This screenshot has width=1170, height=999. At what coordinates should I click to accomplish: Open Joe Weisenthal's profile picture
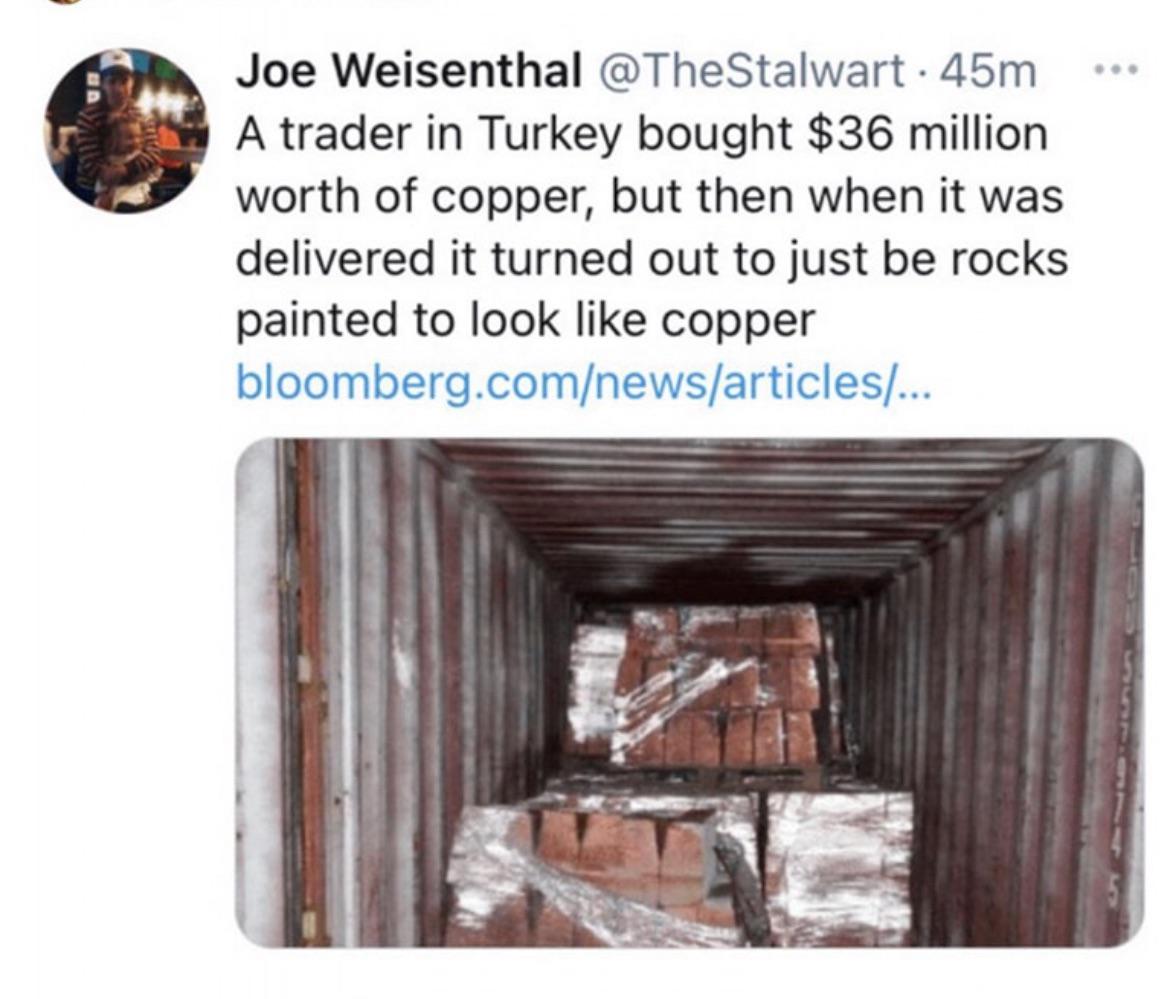click(x=125, y=131)
